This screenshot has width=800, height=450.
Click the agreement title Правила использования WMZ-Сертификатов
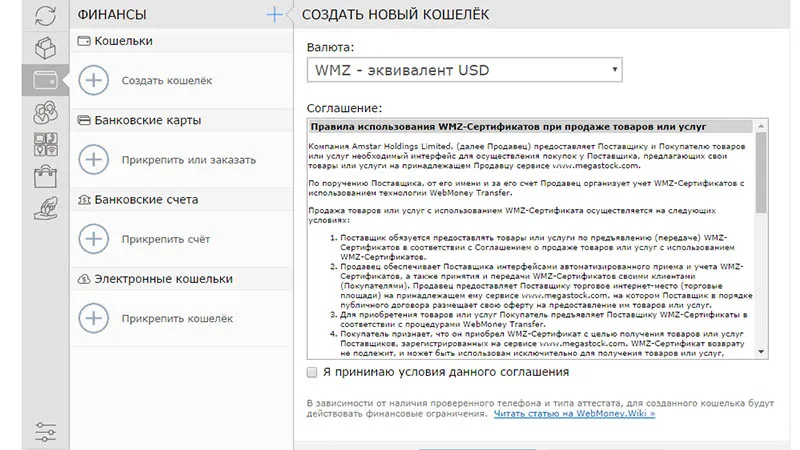[x=508, y=127]
